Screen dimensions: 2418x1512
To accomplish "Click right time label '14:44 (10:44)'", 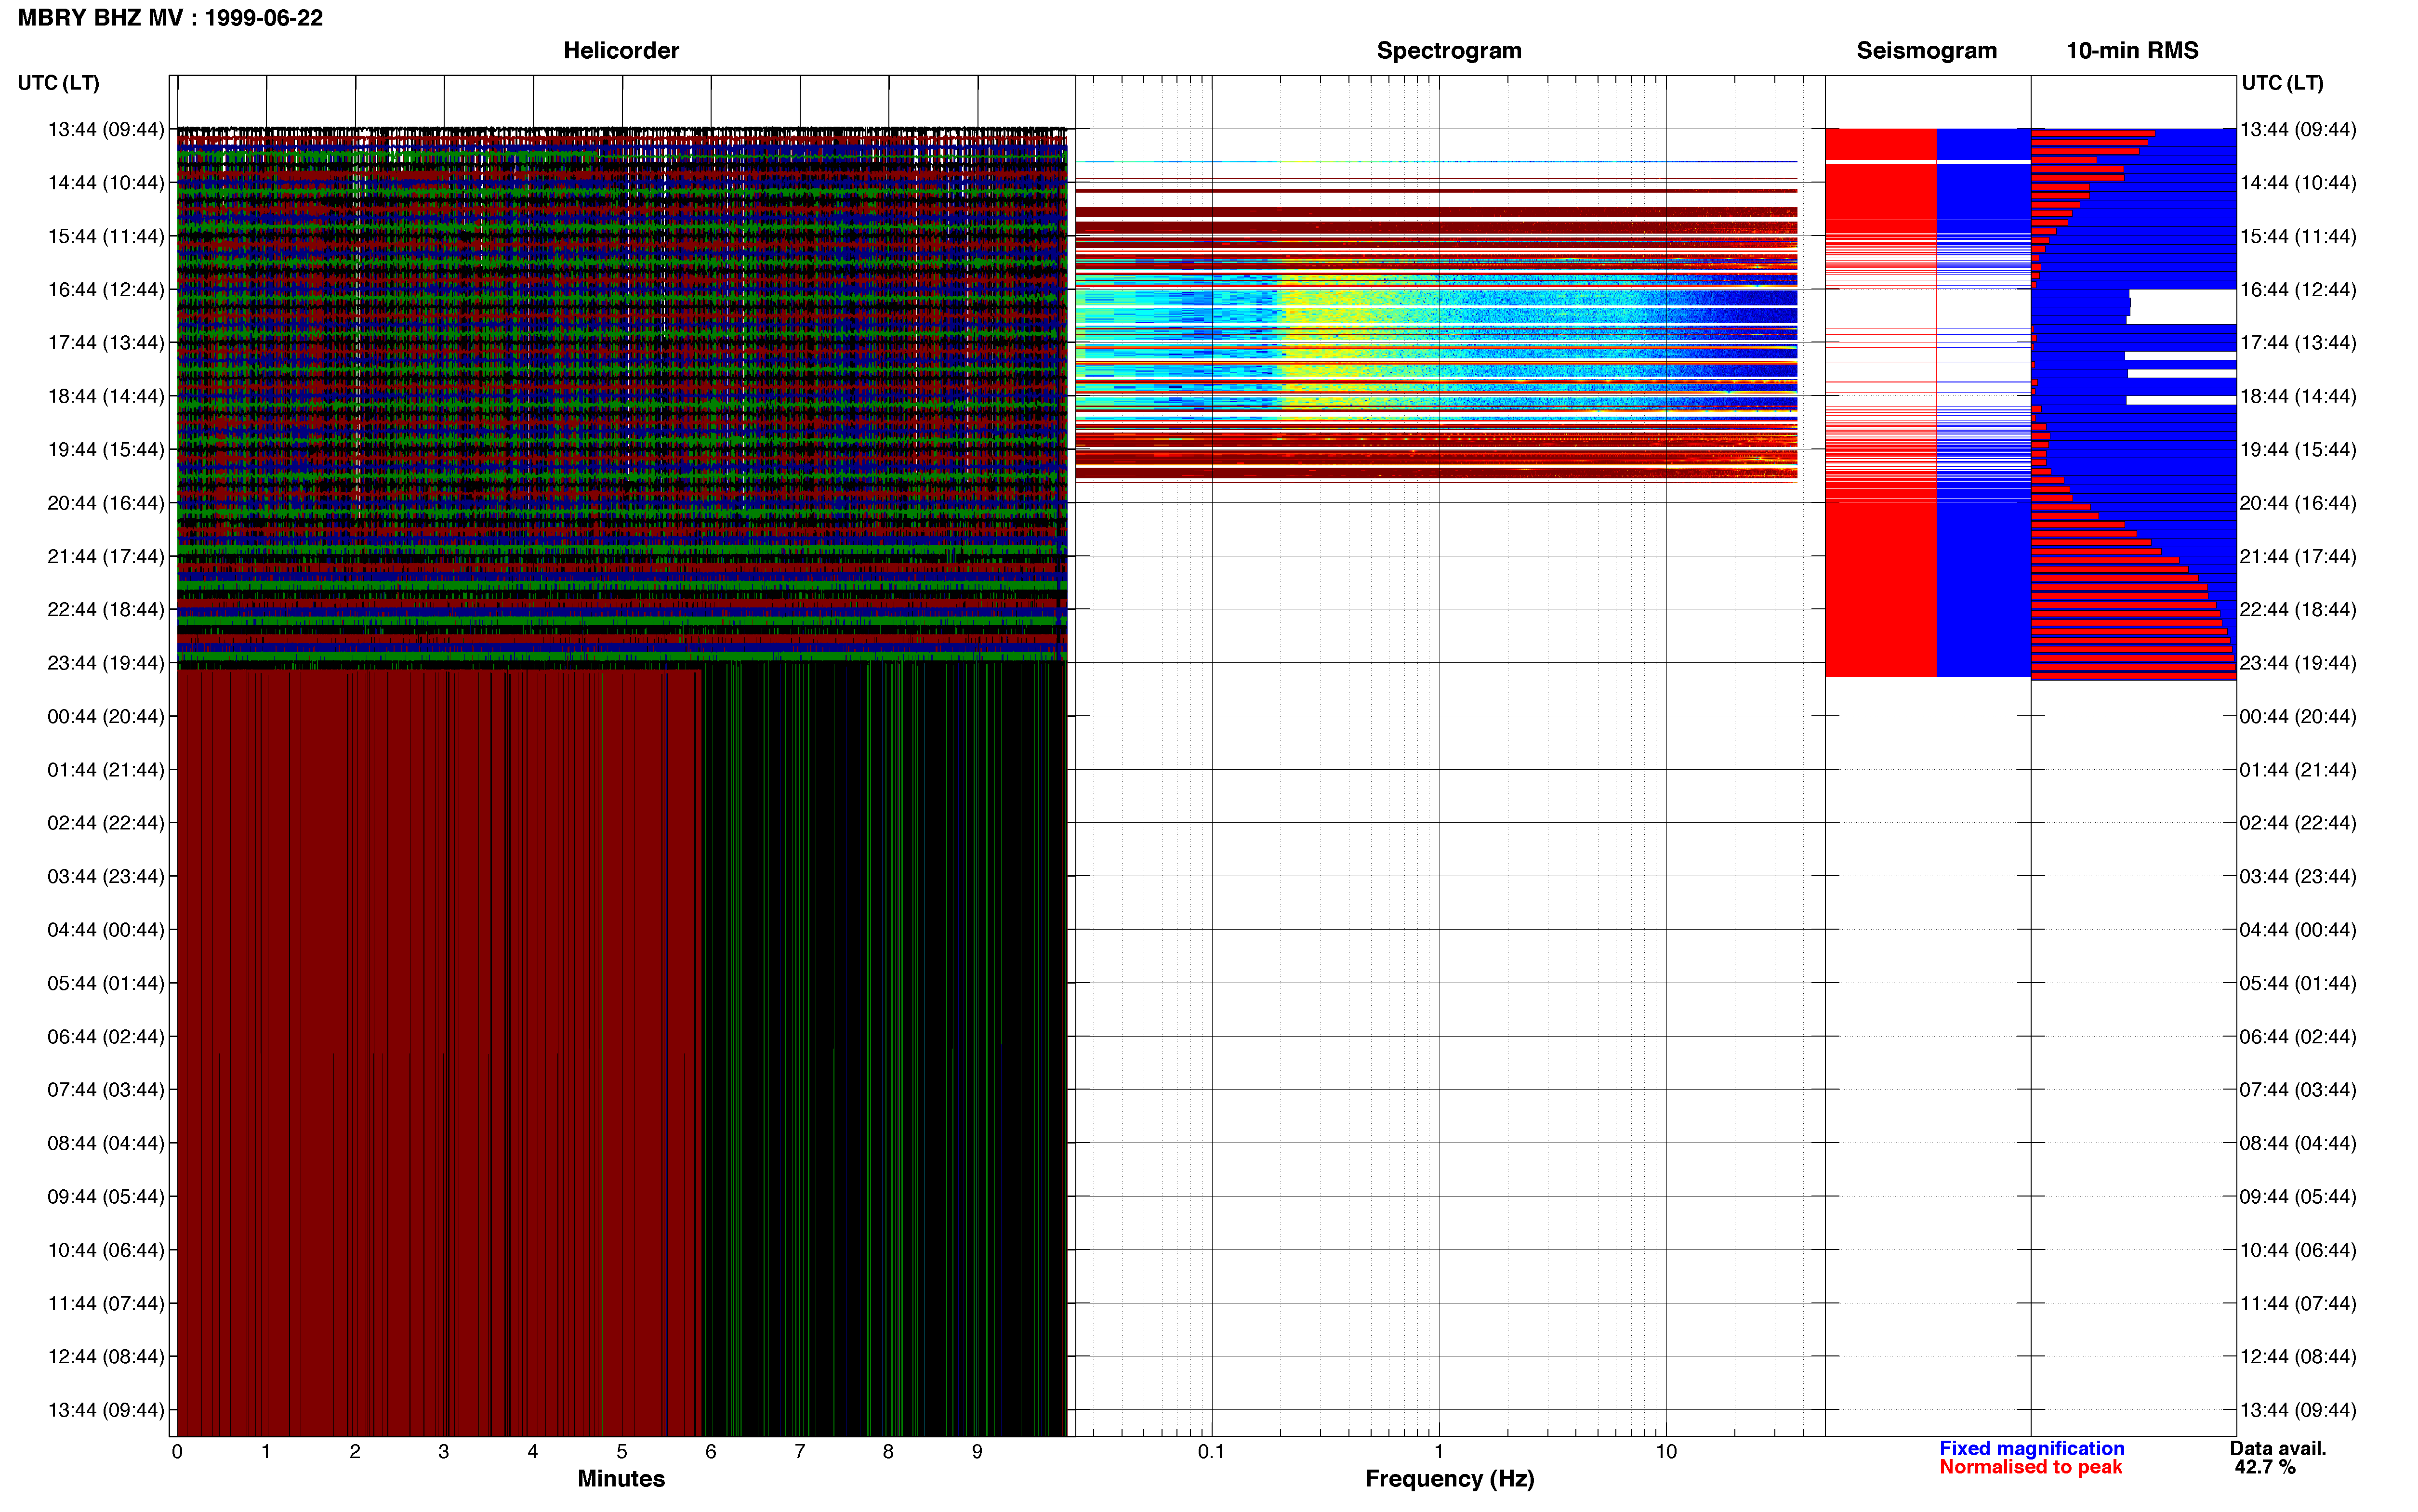I will (x=2298, y=183).
